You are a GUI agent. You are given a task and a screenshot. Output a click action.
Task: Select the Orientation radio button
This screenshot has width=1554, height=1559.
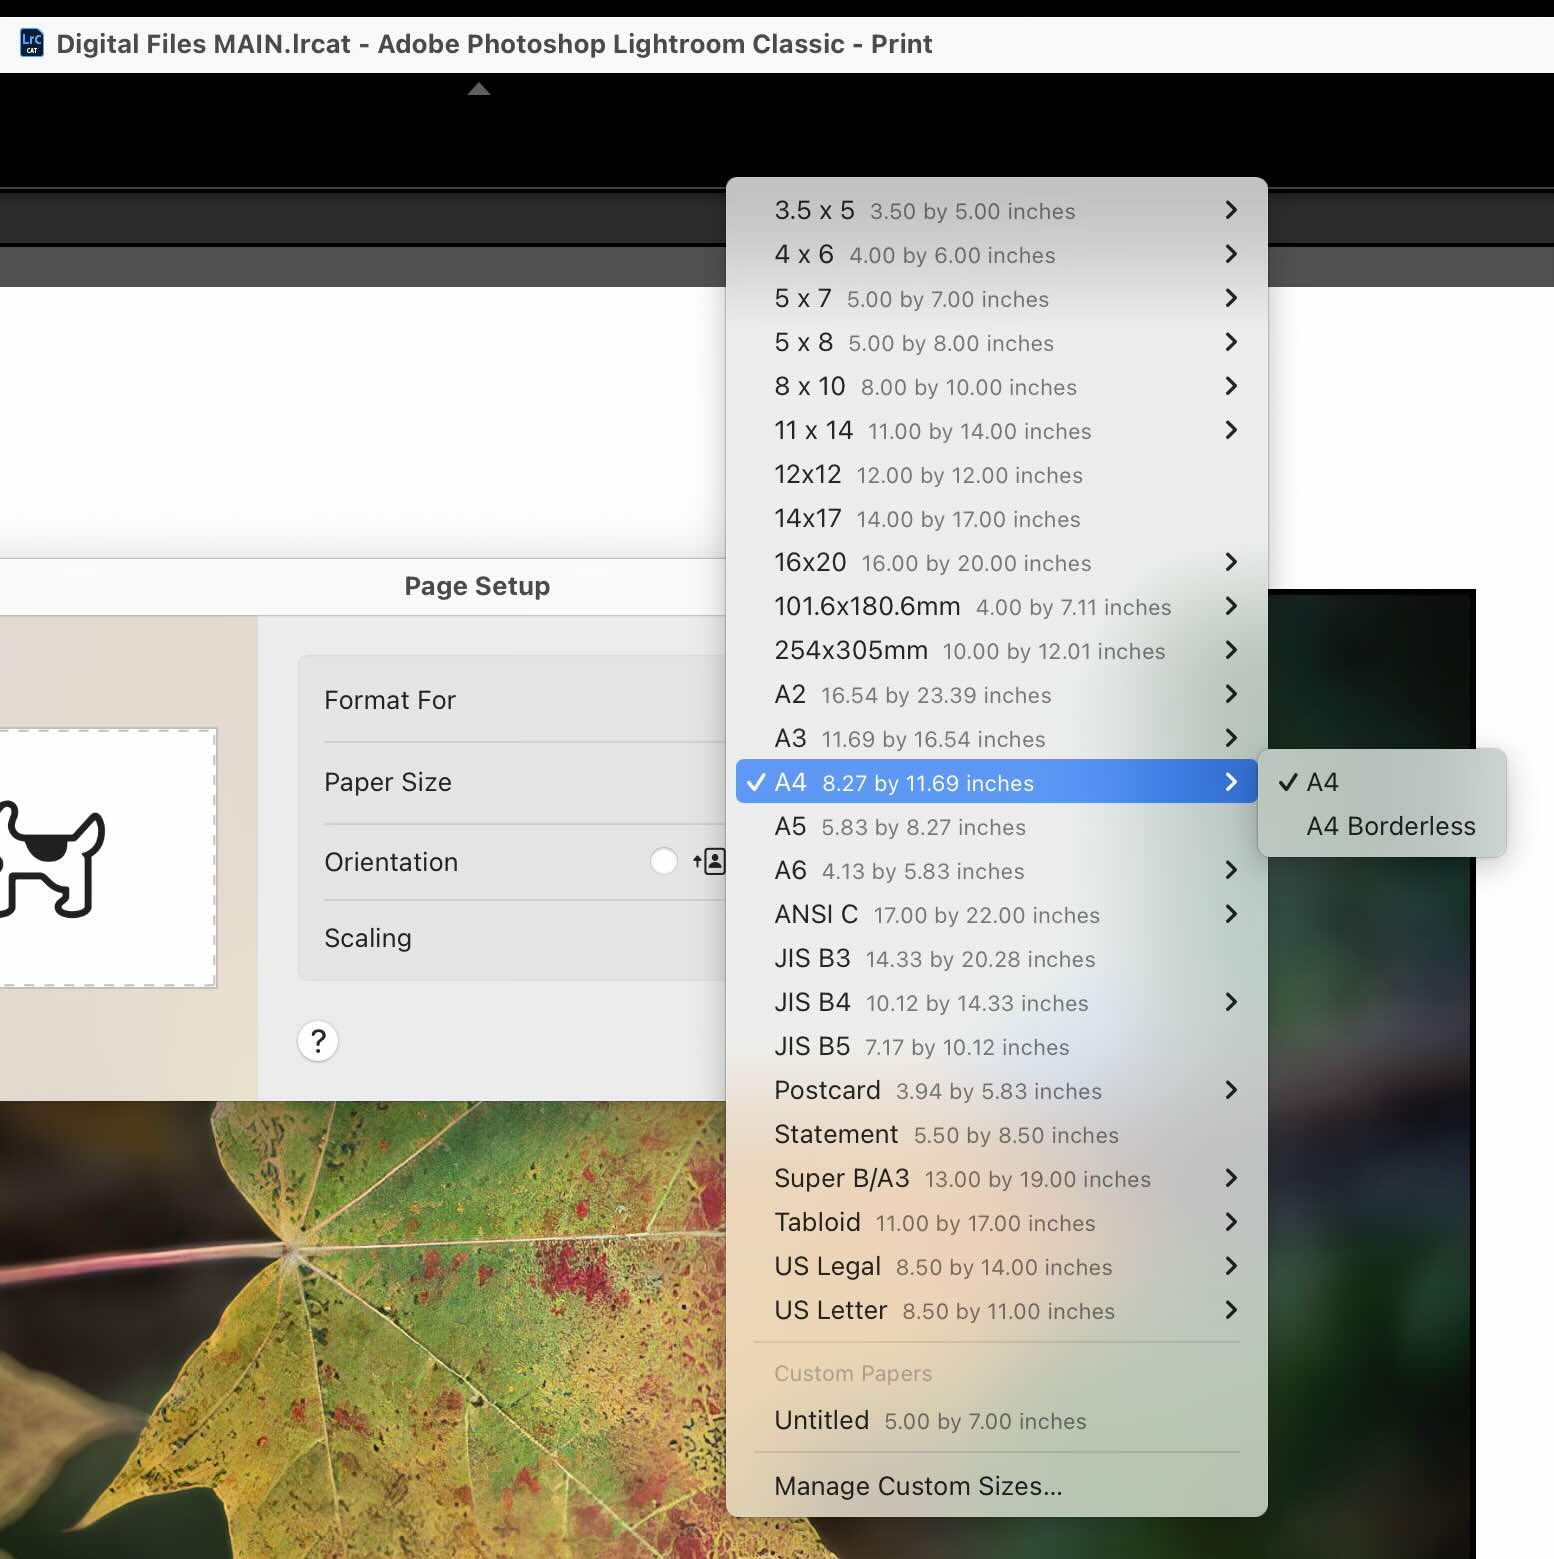pos(663,861)
